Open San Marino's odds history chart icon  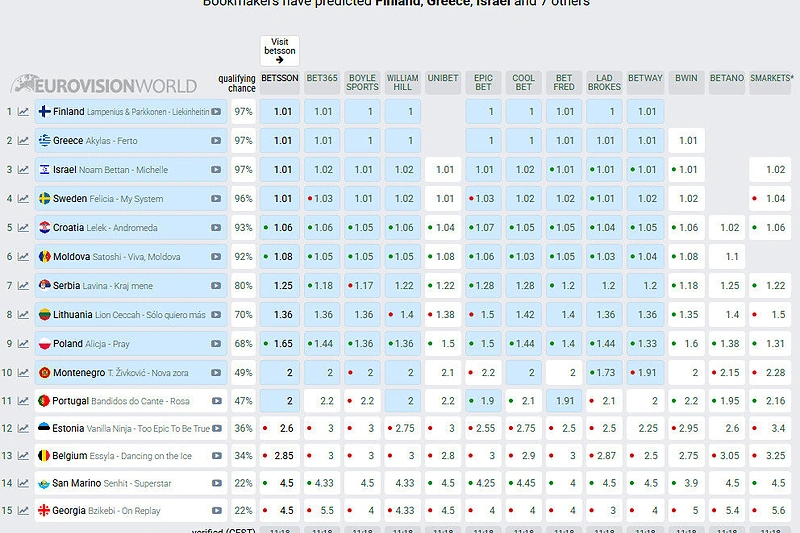(23, 484)
